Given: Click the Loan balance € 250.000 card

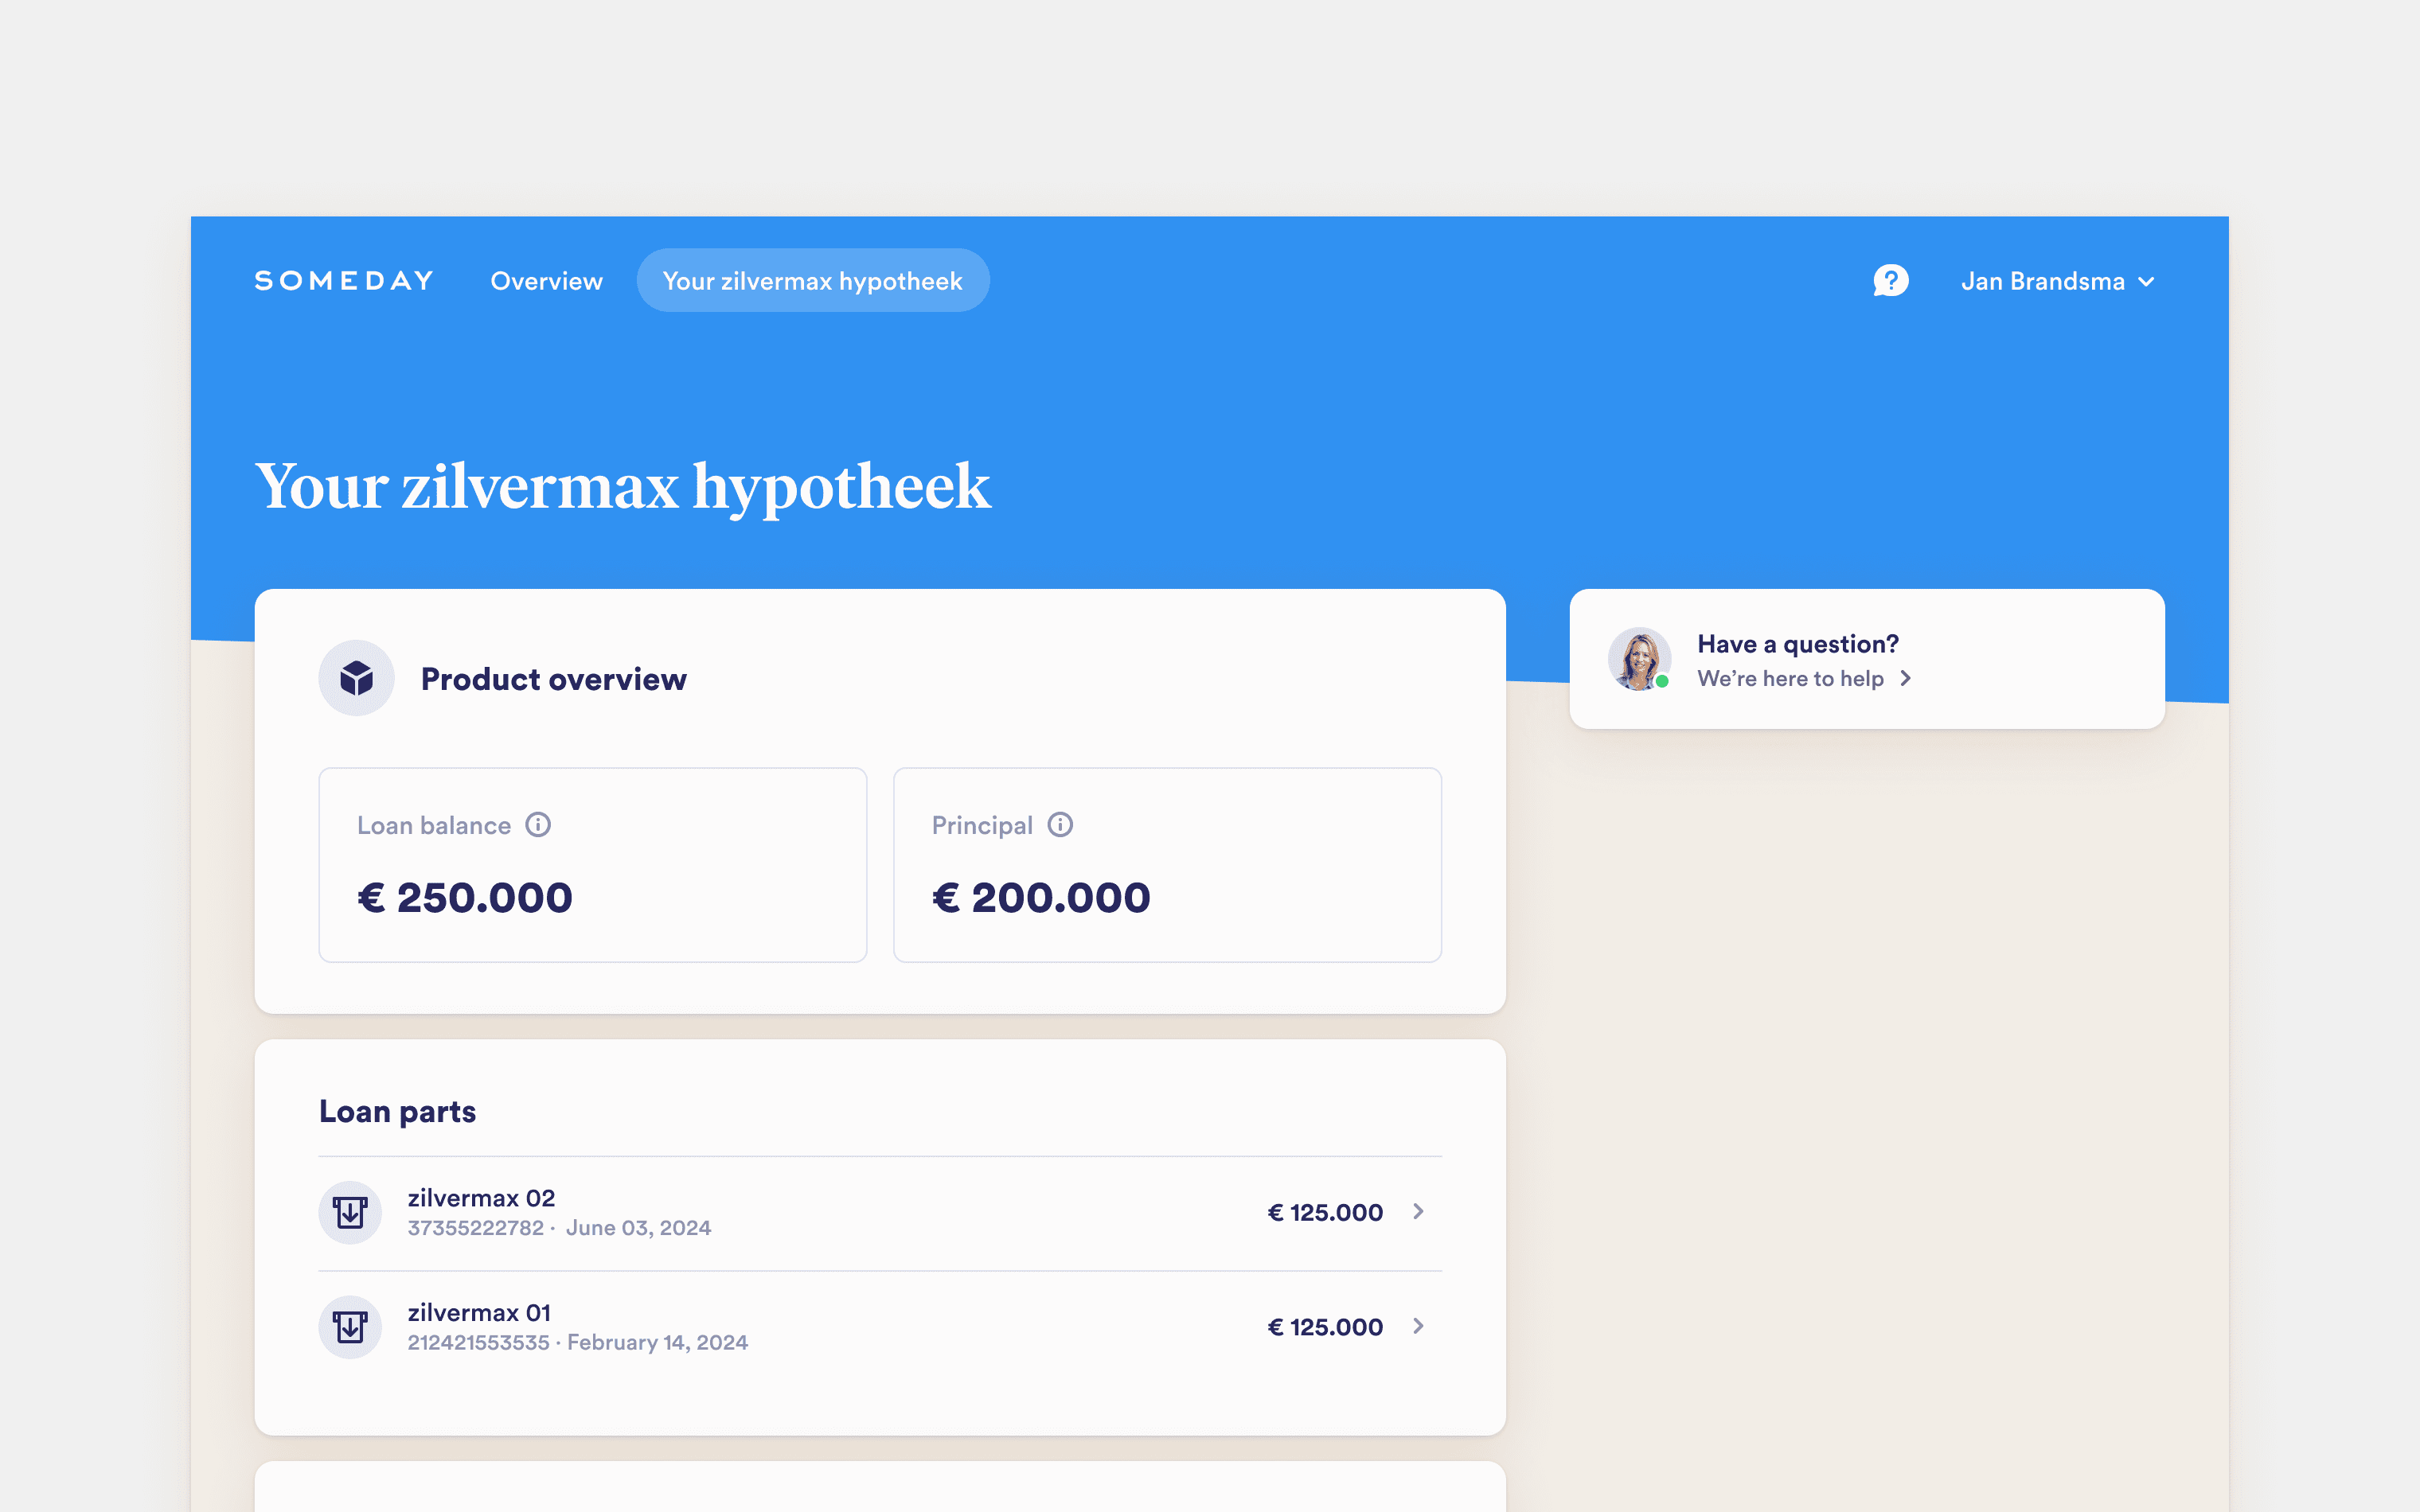Looking at the screenshot, I should (592, 865).
